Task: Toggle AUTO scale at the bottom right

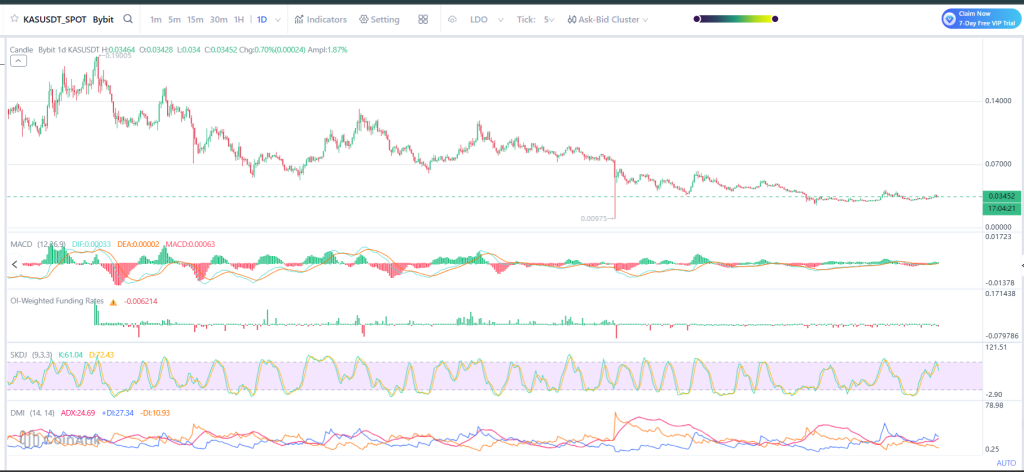Action: click(x=1005, y=463)
